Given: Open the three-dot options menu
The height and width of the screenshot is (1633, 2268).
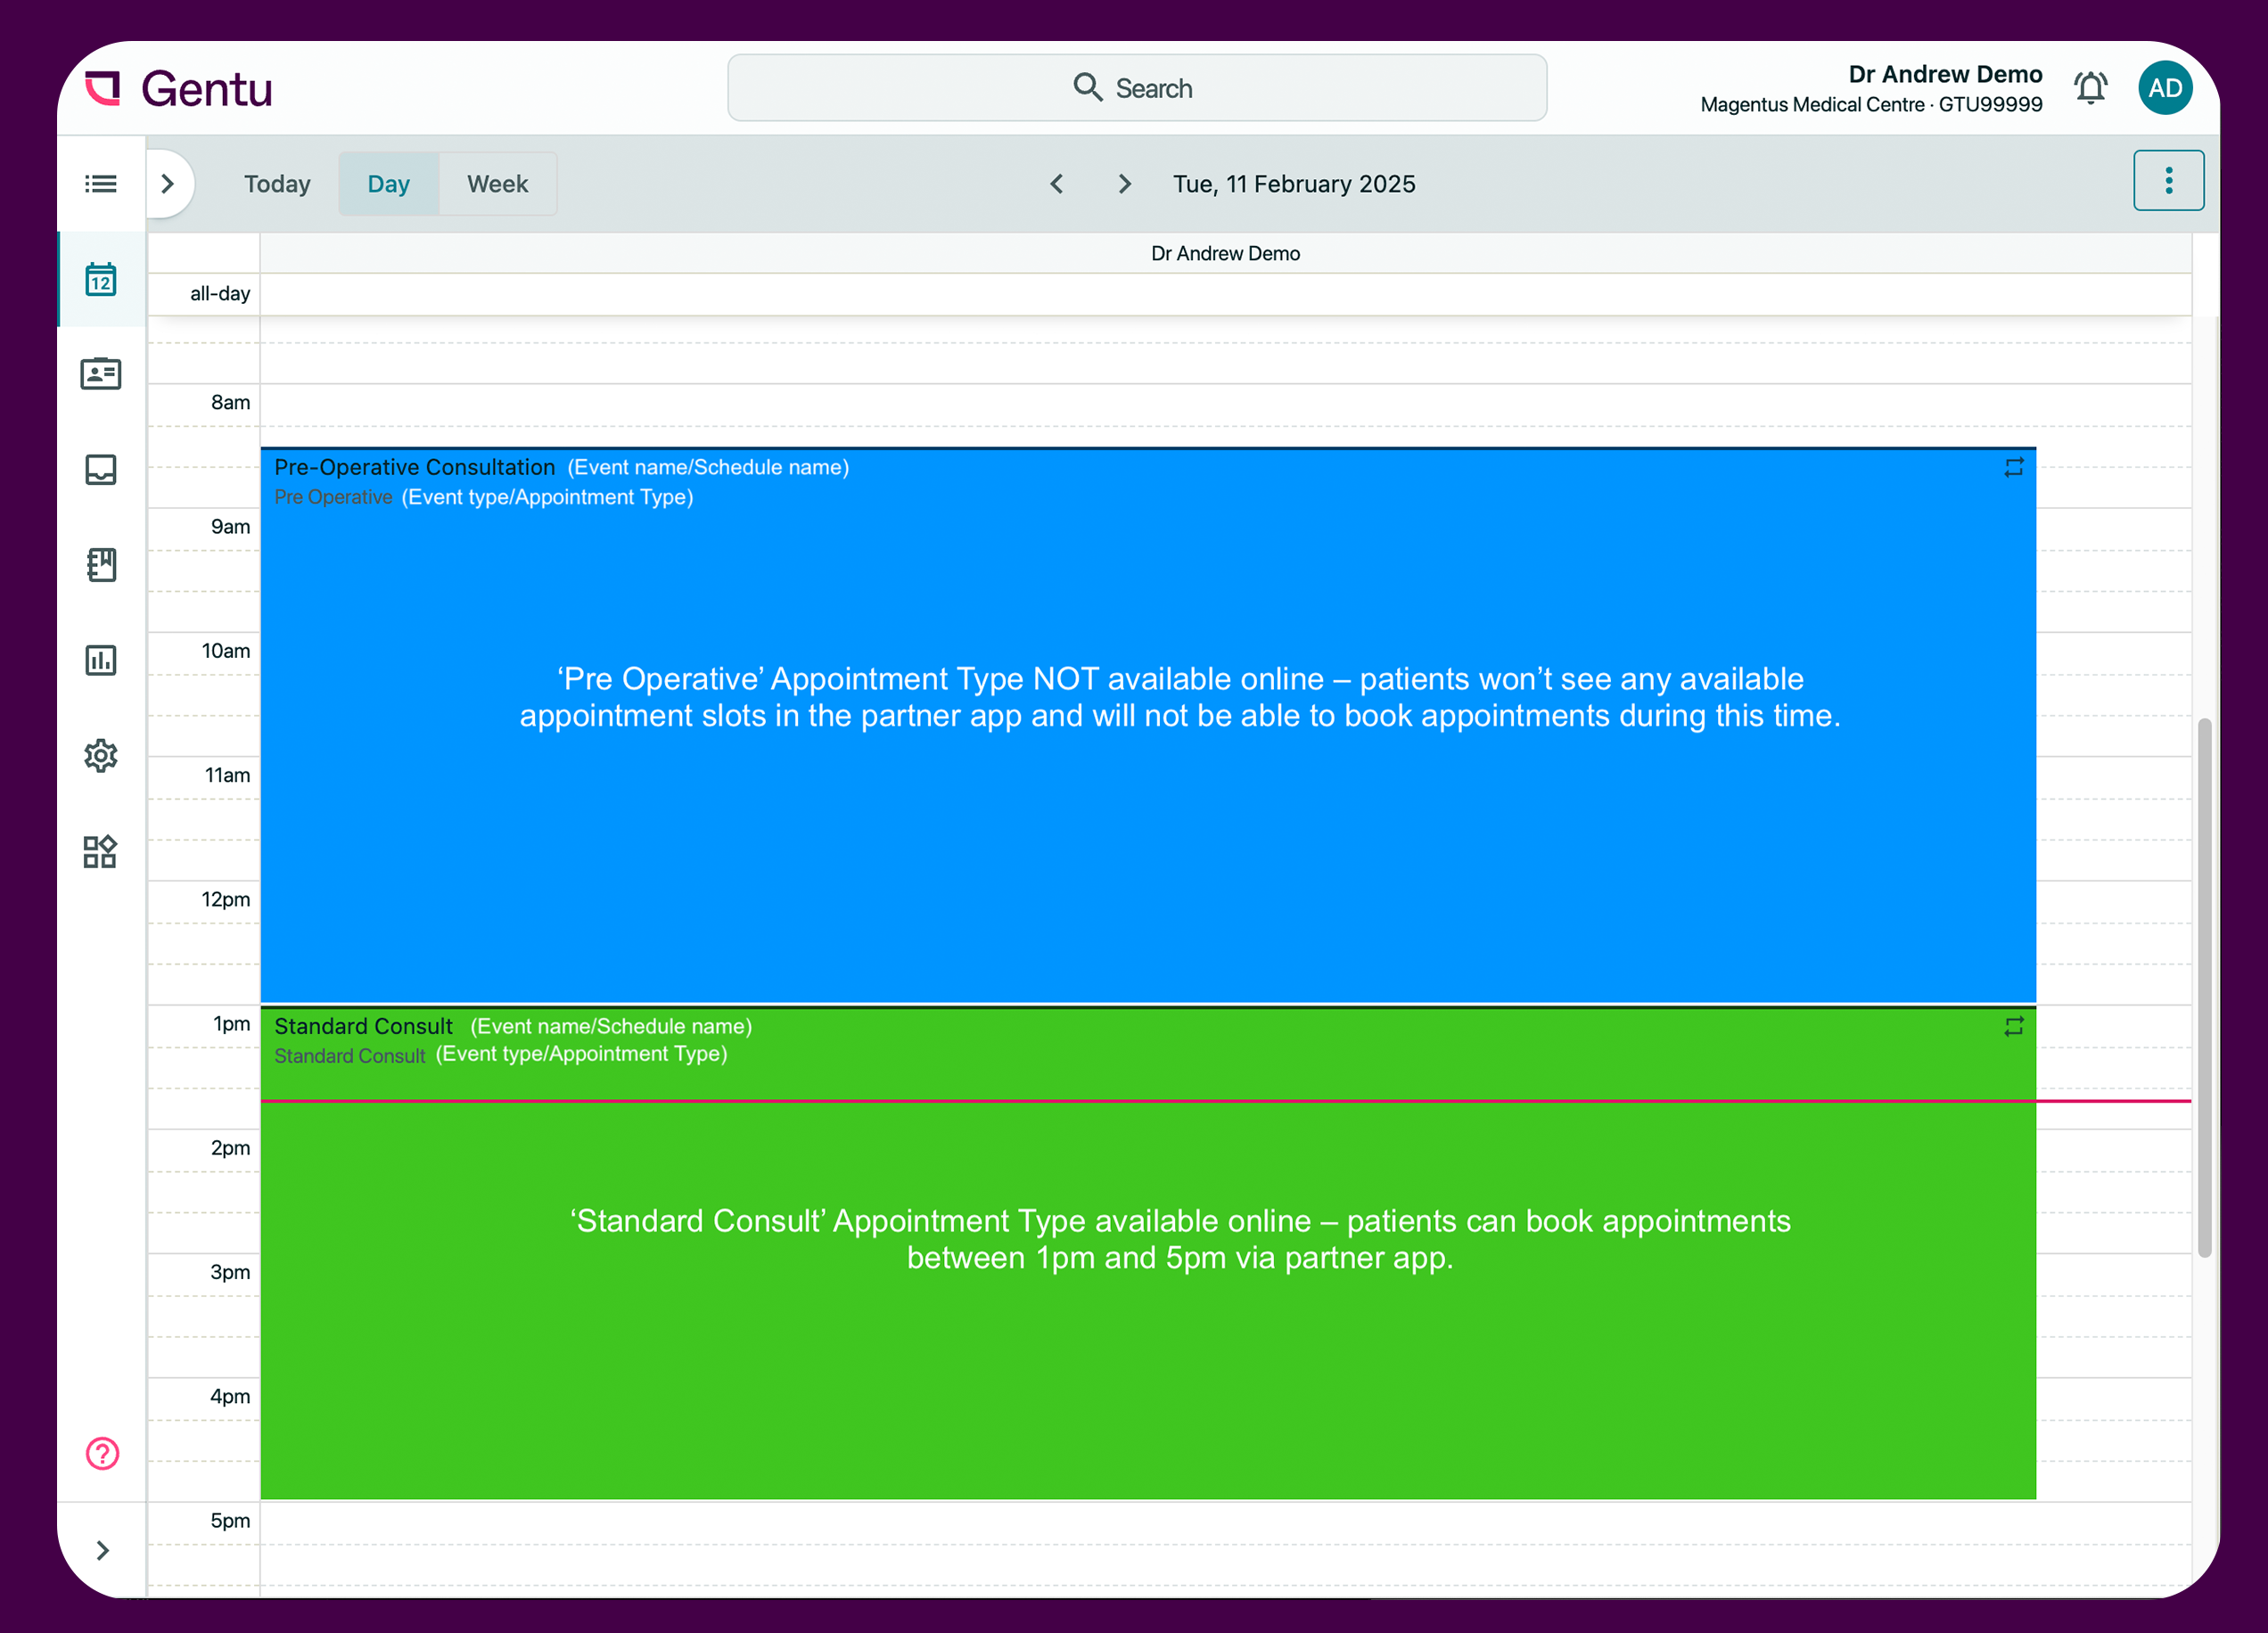Looking at the screenshot, I should coord(2168,182).
